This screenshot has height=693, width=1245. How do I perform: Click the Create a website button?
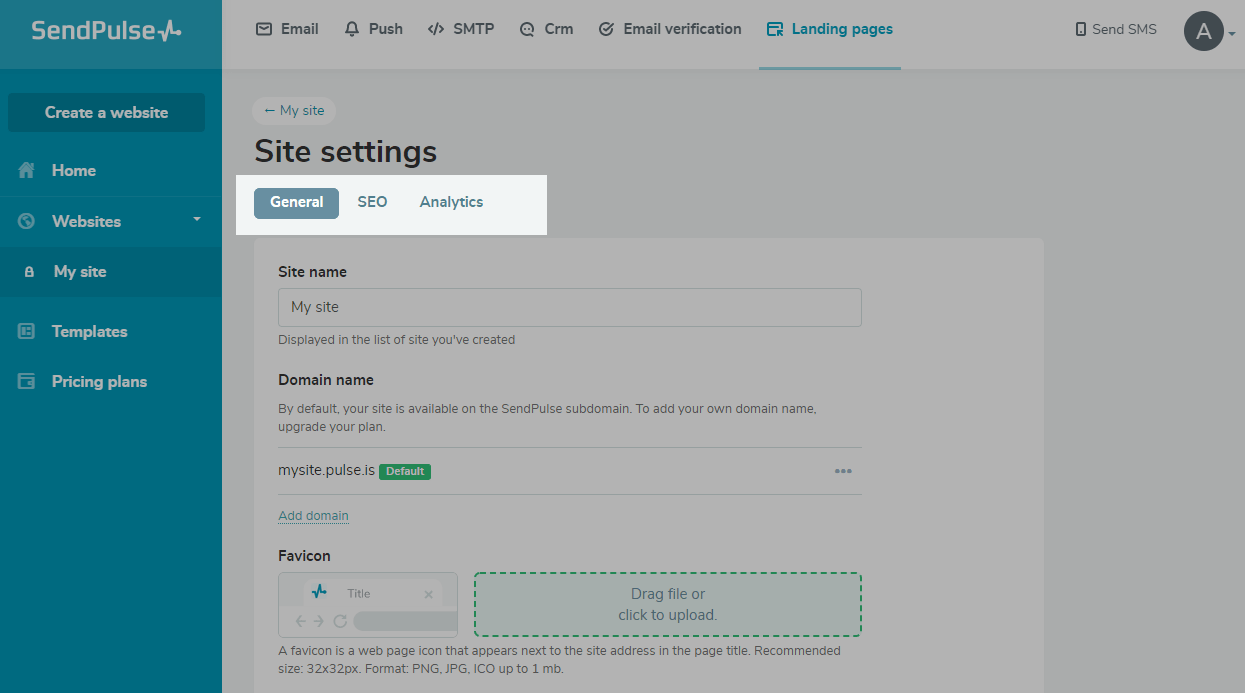pyautogui.click(x=106, y=112)
